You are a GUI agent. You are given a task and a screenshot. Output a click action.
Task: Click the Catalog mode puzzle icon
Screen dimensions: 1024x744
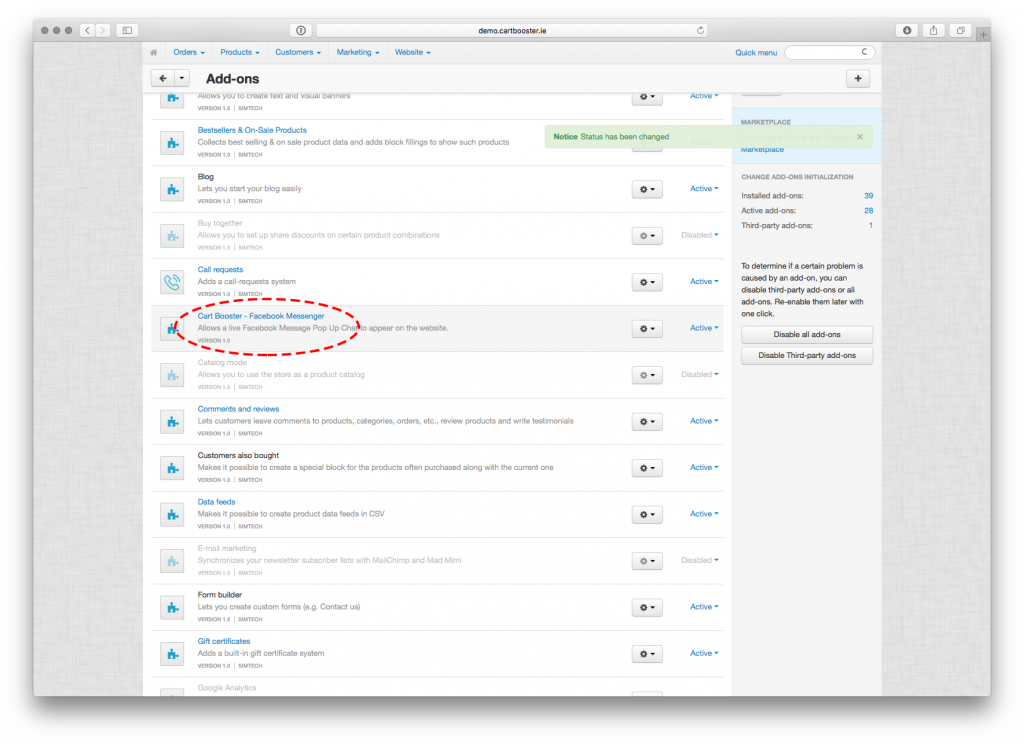point(172,375)
